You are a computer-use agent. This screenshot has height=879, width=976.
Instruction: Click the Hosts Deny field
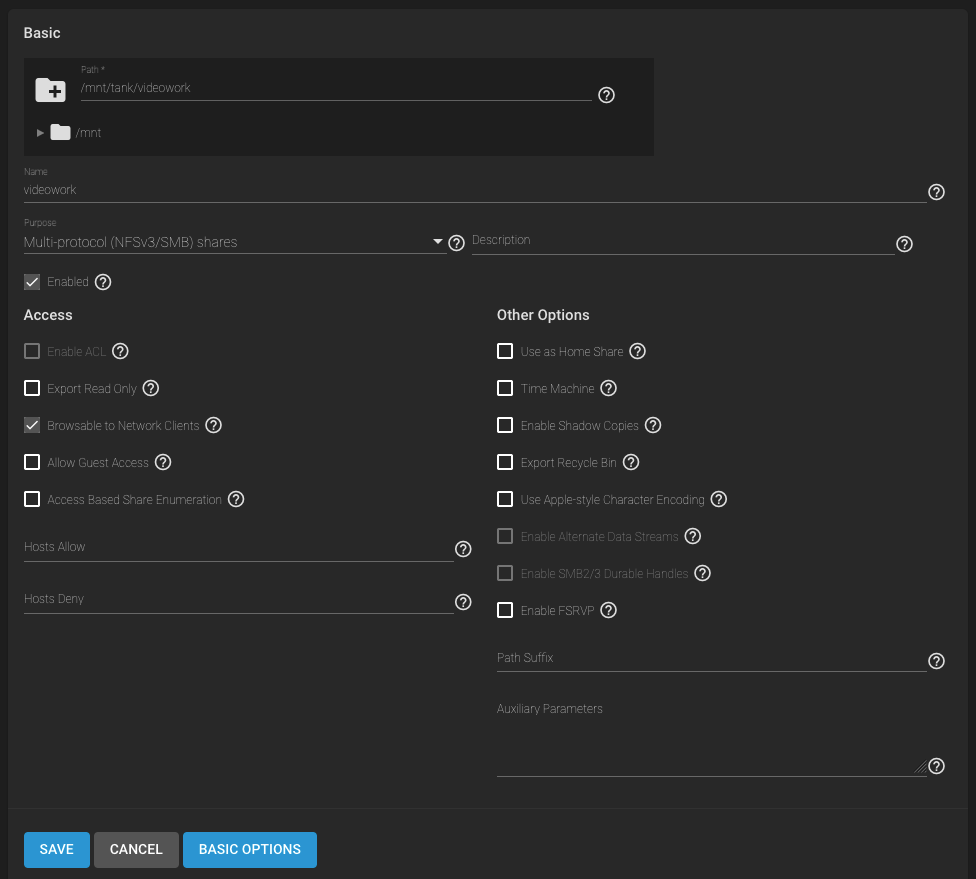click(x=238, y=600)
